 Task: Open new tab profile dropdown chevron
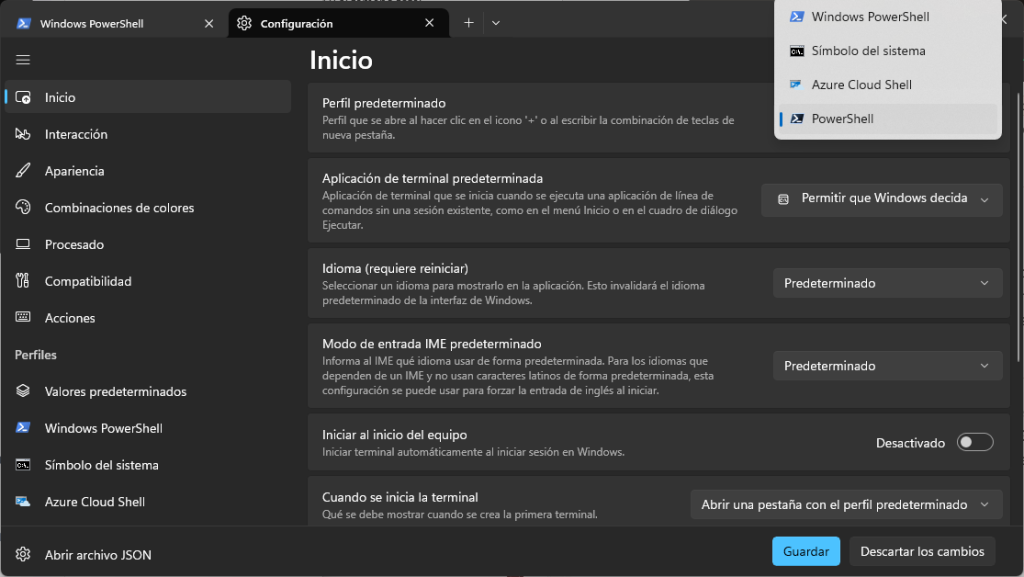(x=496, y=23)
